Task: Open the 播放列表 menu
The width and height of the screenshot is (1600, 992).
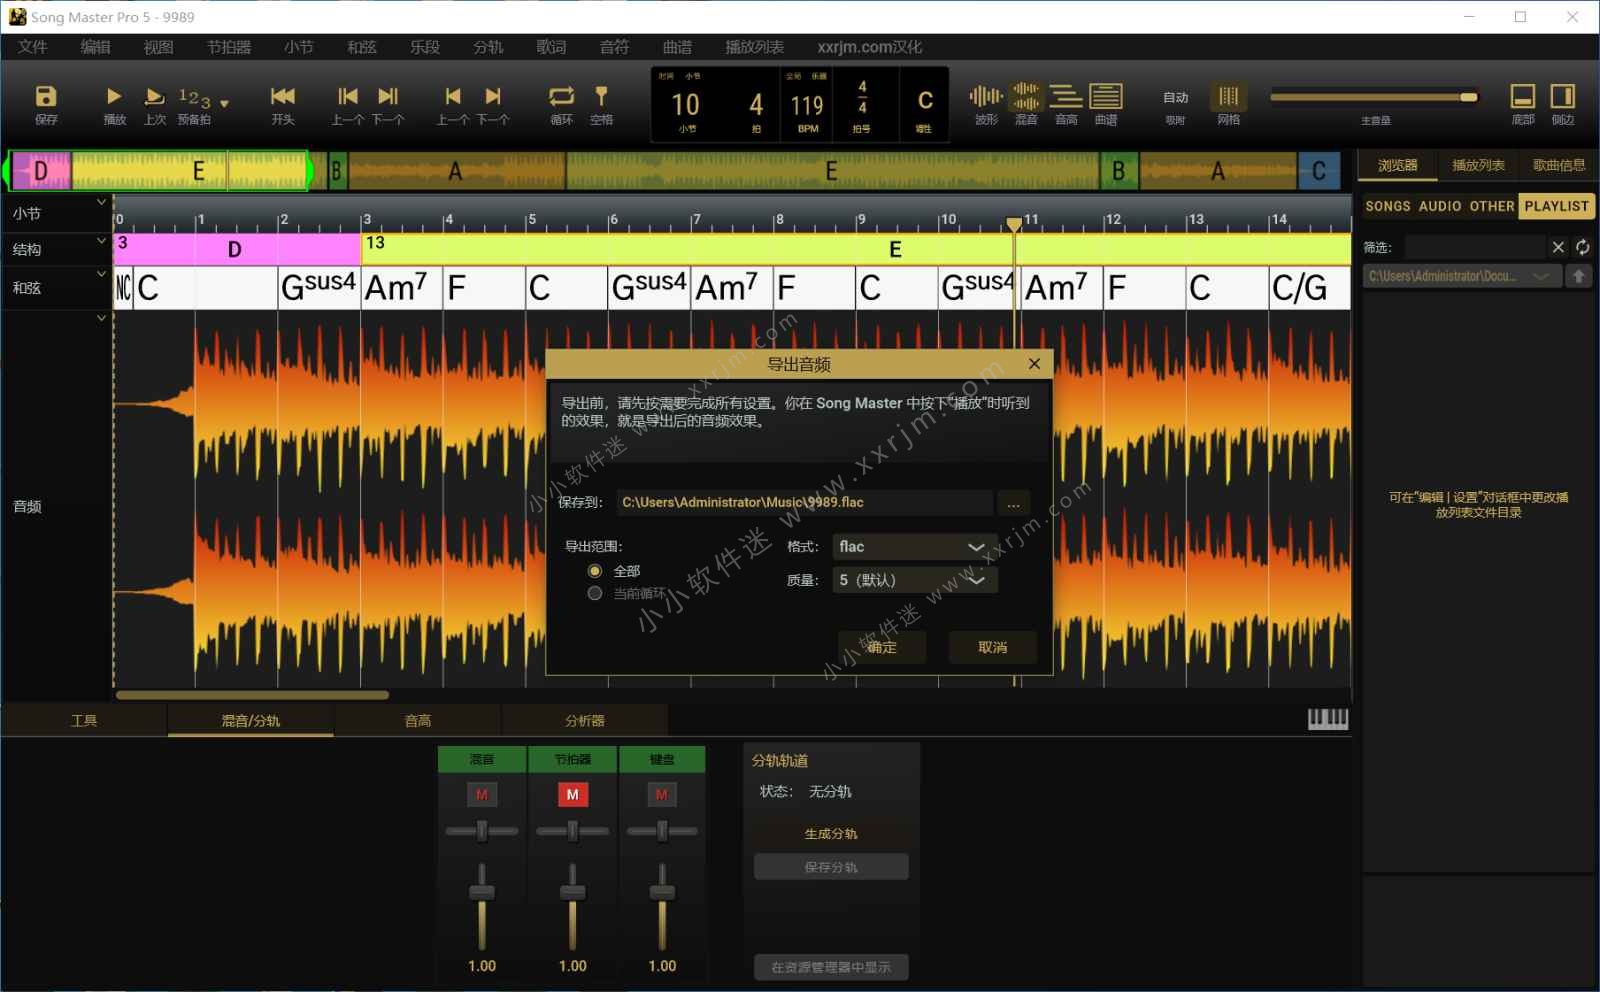Action: point(755,47)
